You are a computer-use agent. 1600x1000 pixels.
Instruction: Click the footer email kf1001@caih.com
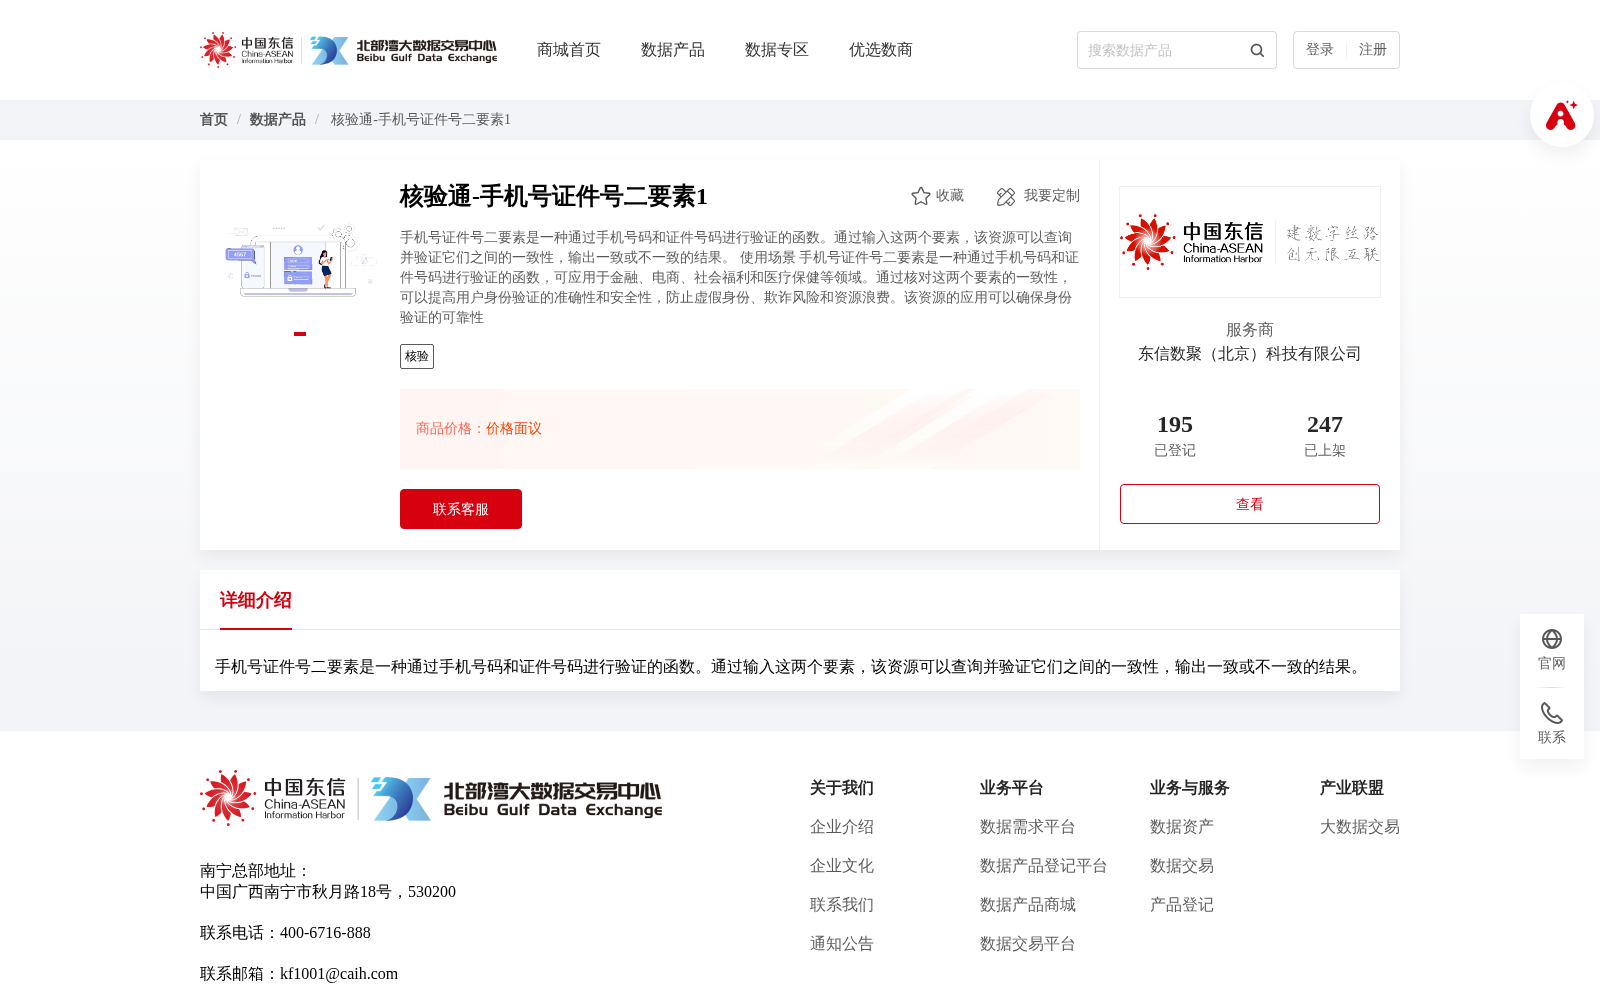pyautogui.click(x=339, y=974)
